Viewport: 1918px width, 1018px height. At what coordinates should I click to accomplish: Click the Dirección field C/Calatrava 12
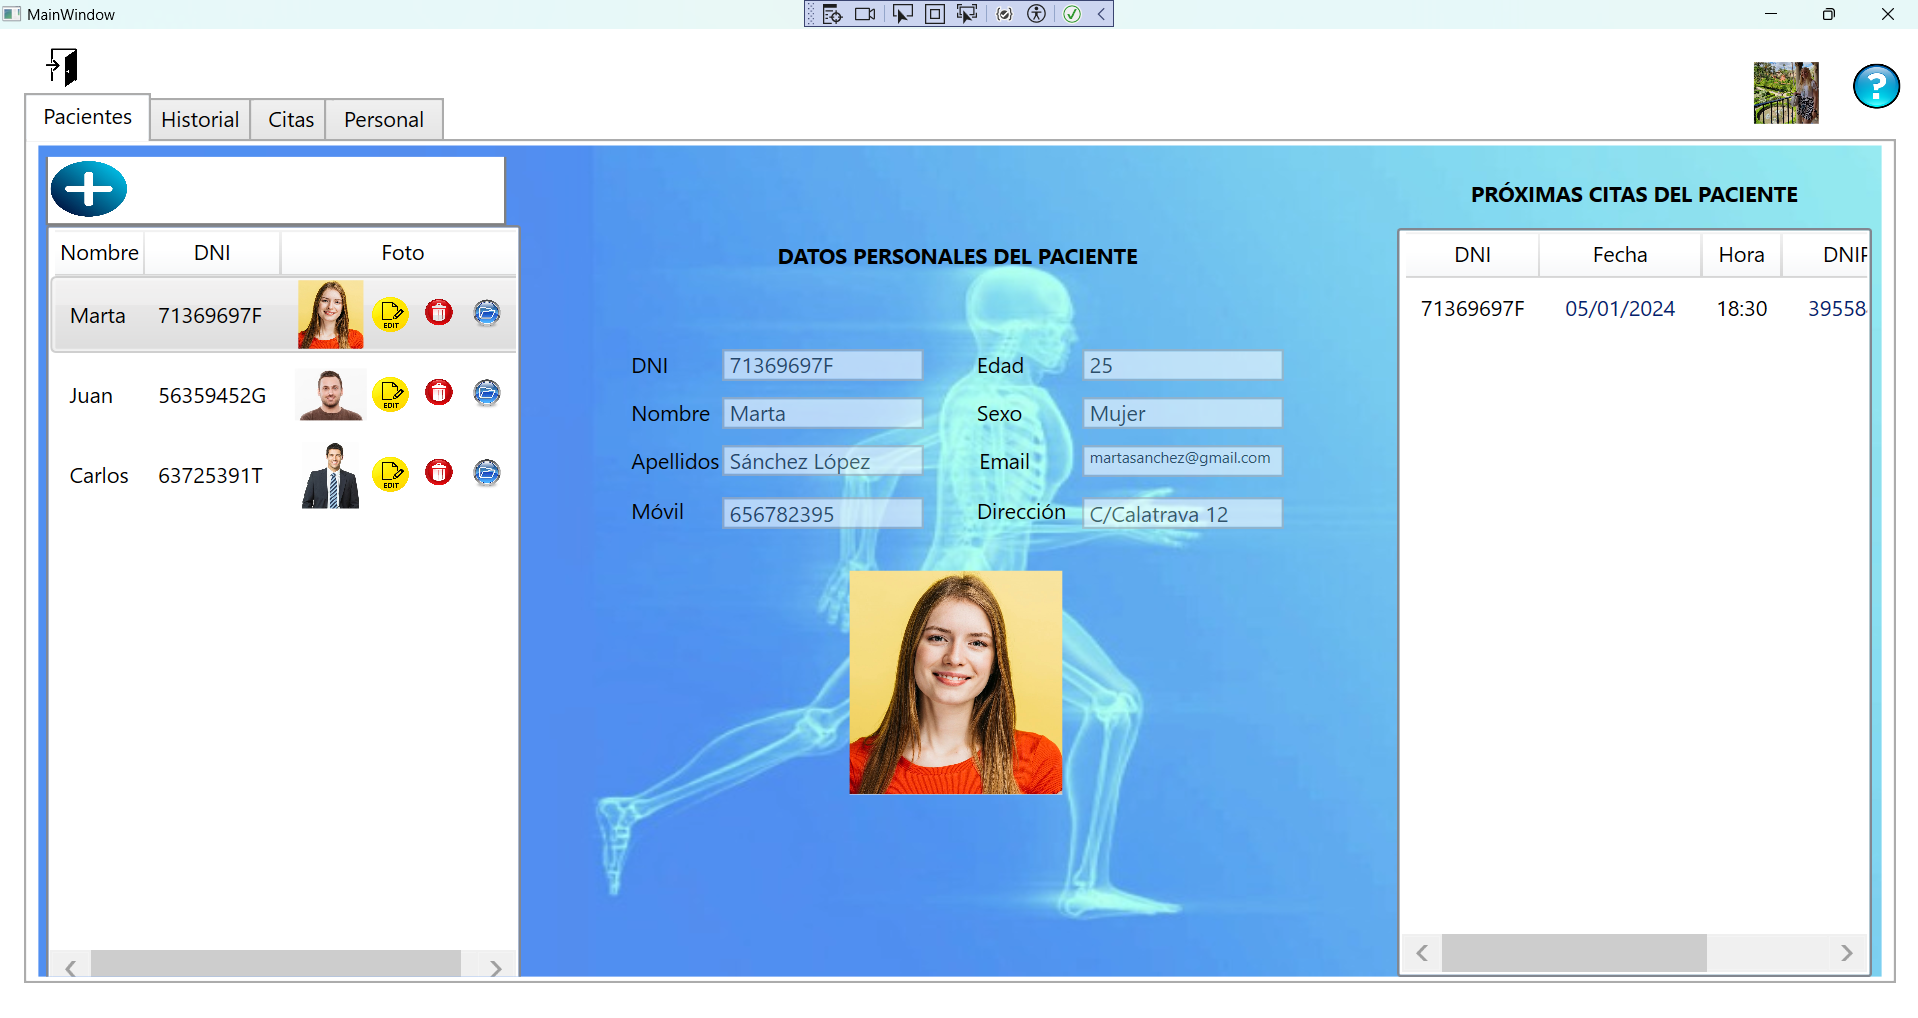(x=1182, y=514)
